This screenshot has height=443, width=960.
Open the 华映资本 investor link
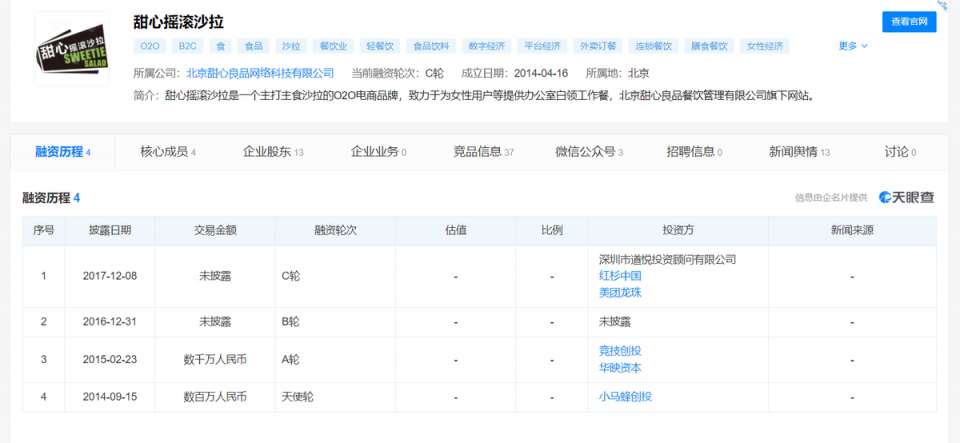coord(619,367)
